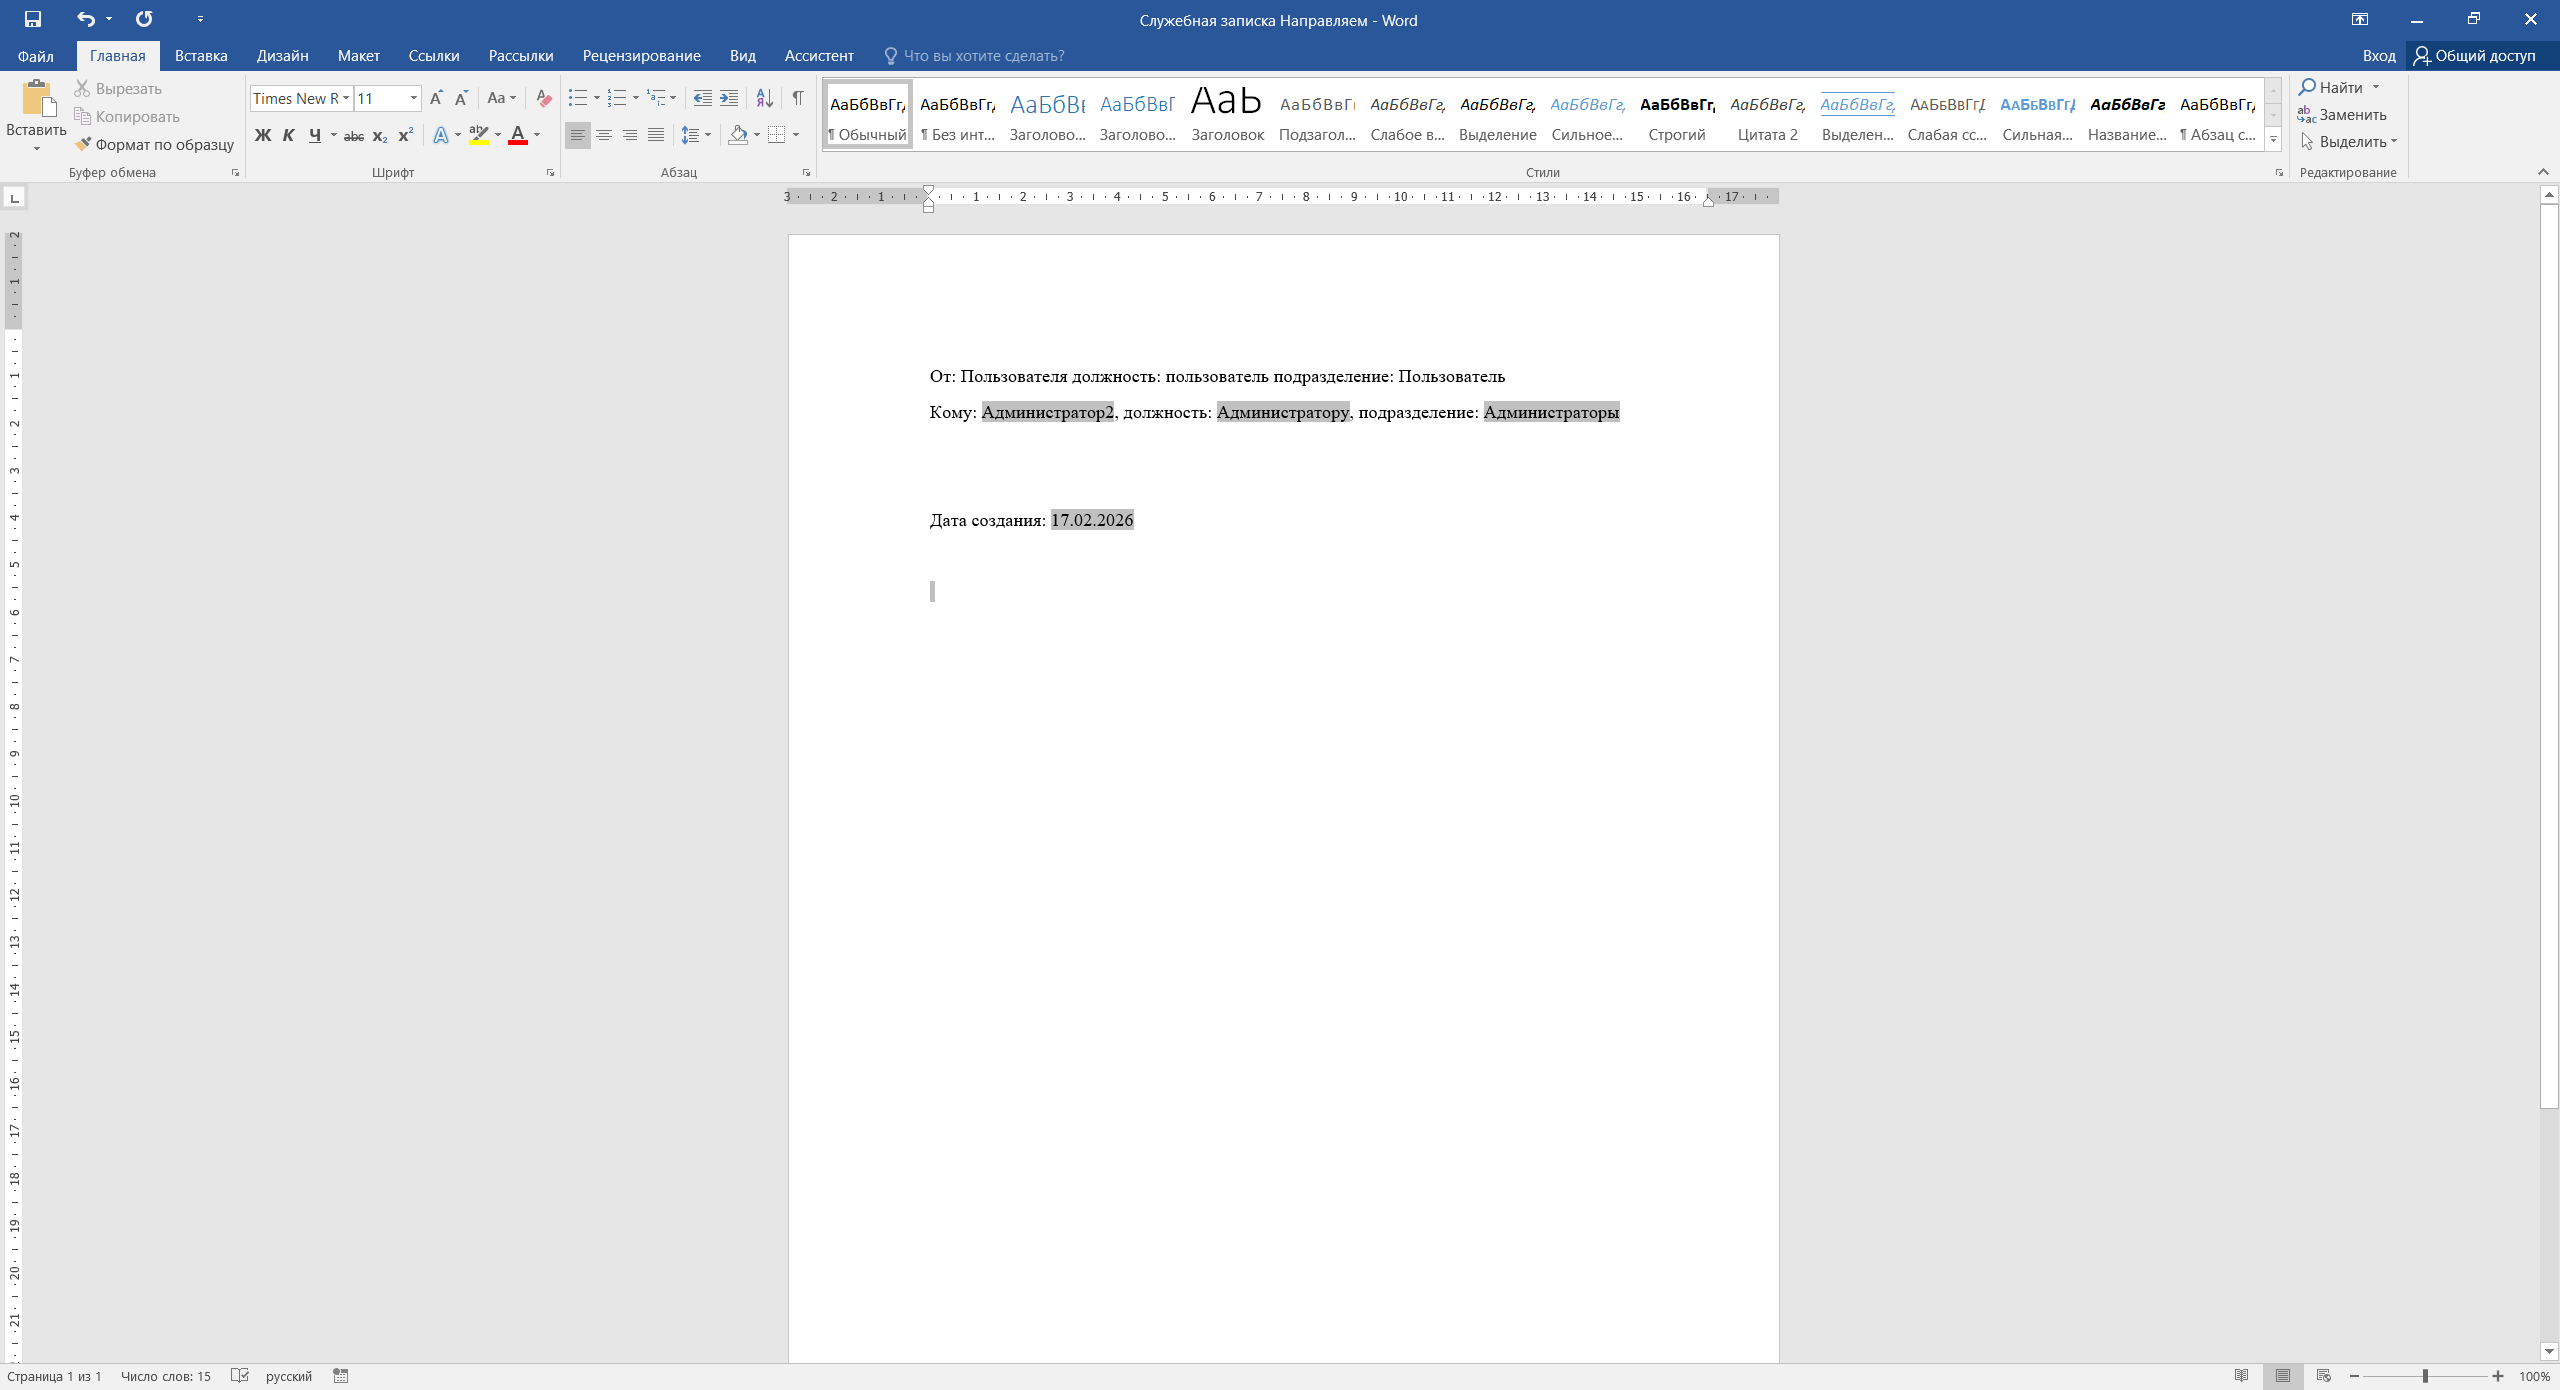Screen dimensions: 2560x1390
Task: Switch to the Вставка tab
Action: (x=201, y=56)
